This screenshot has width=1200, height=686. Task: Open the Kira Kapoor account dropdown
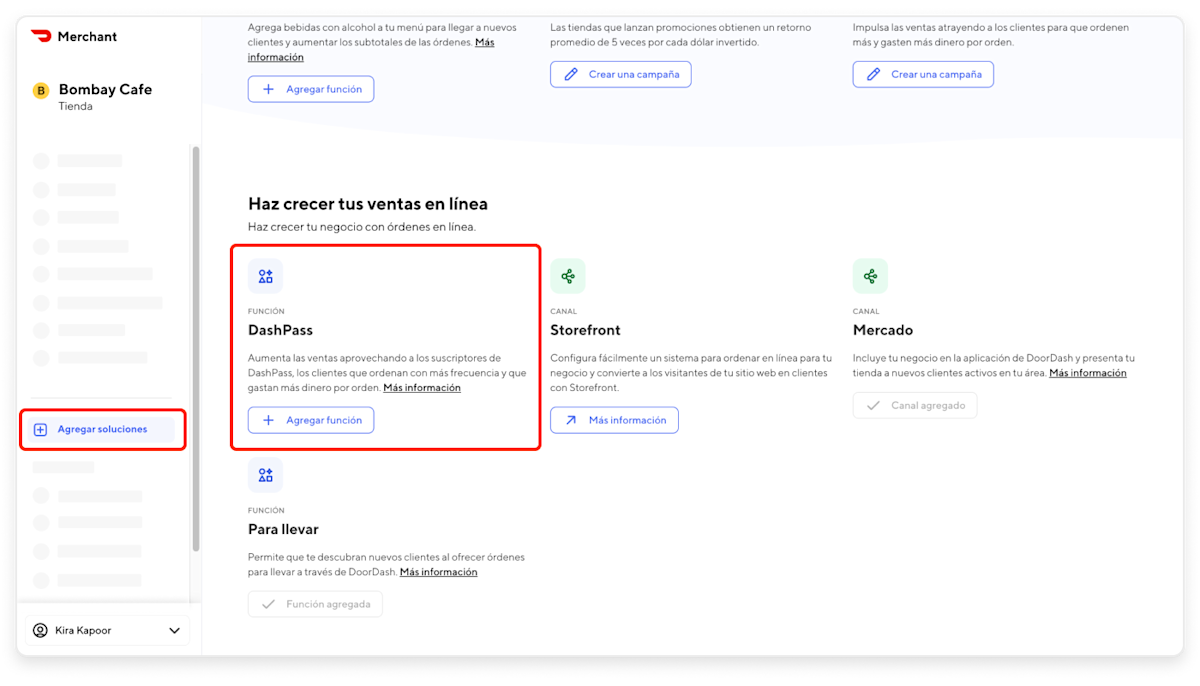point(106,631)
